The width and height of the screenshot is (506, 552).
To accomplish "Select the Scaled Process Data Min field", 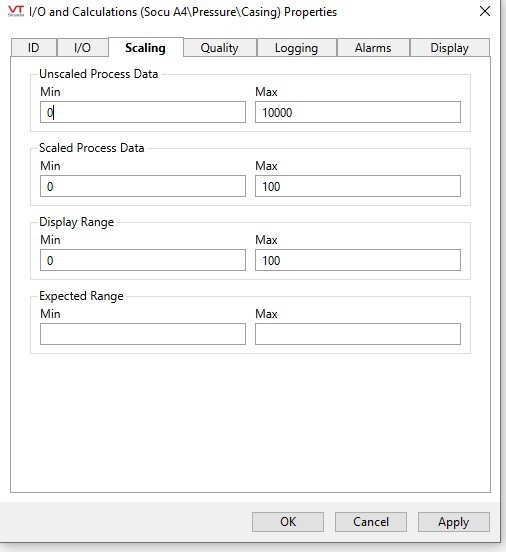I will tap(143, 186).
